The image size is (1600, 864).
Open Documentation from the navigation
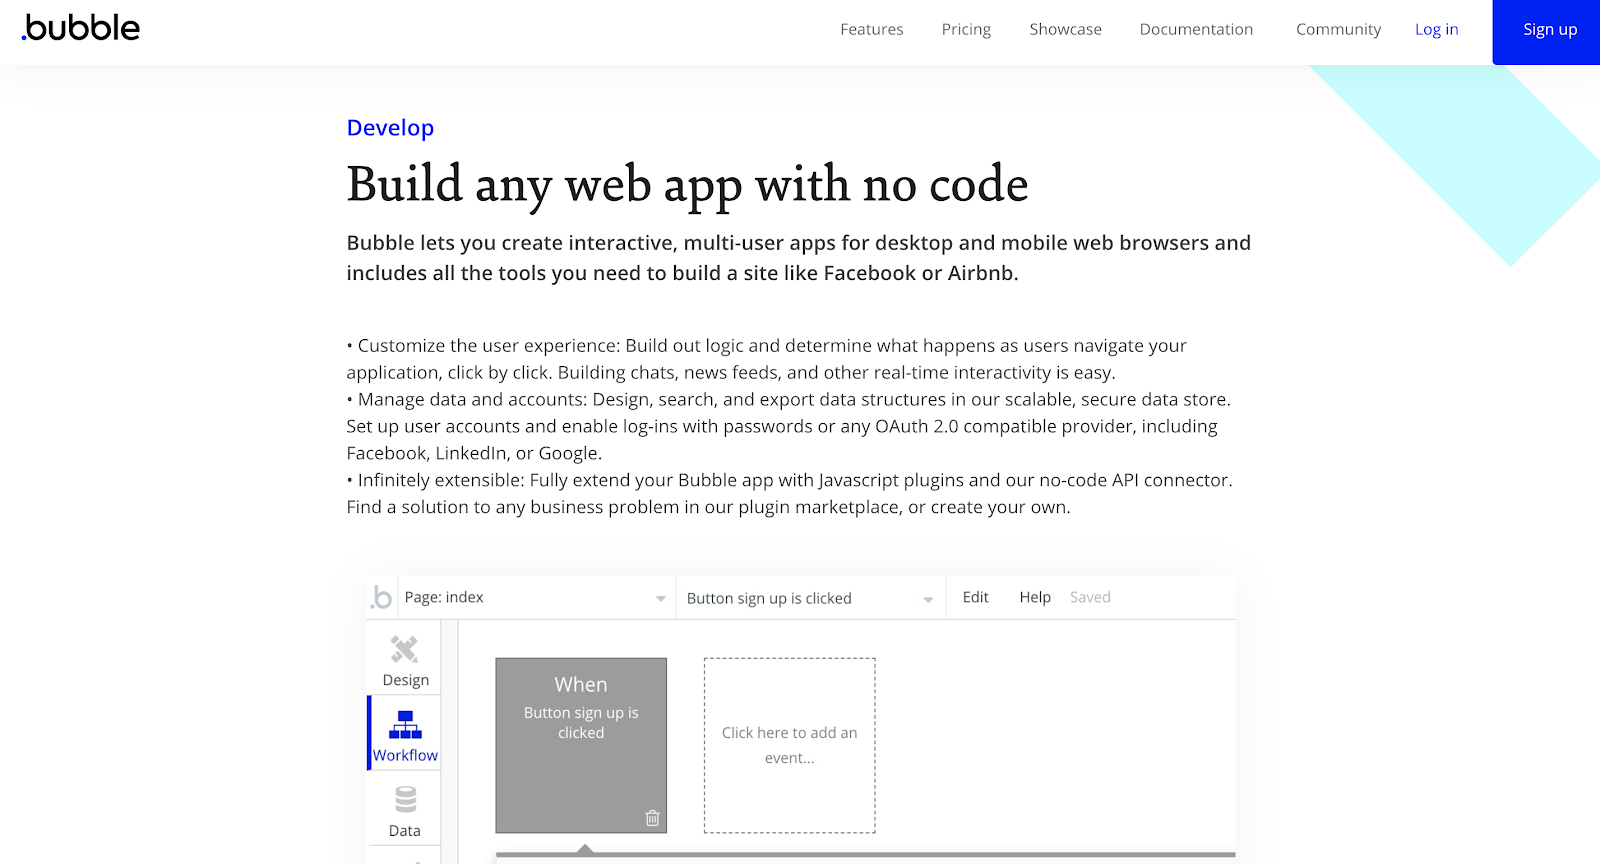point(1196,30)
